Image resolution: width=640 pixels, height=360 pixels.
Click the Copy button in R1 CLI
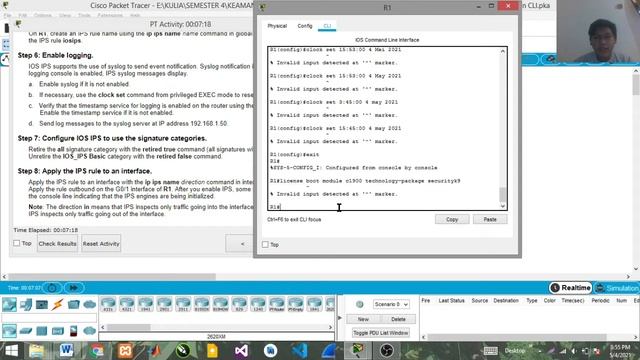pos(452,220)
